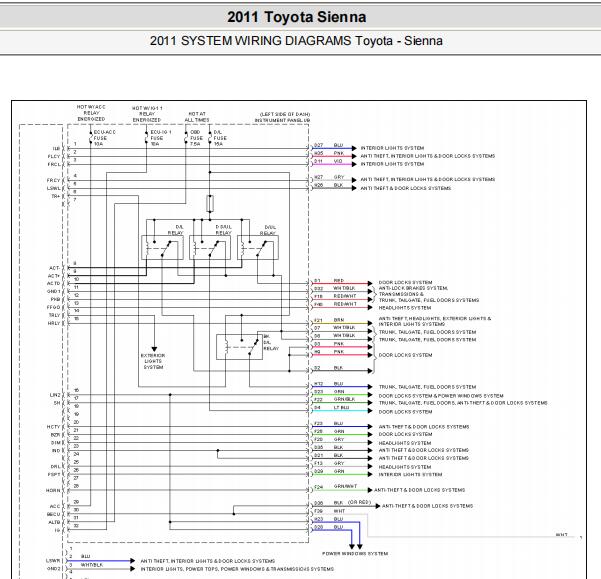601x579 pixels.
Task: Click the HORN terminal label on left
Action: [x=53, y=490]
